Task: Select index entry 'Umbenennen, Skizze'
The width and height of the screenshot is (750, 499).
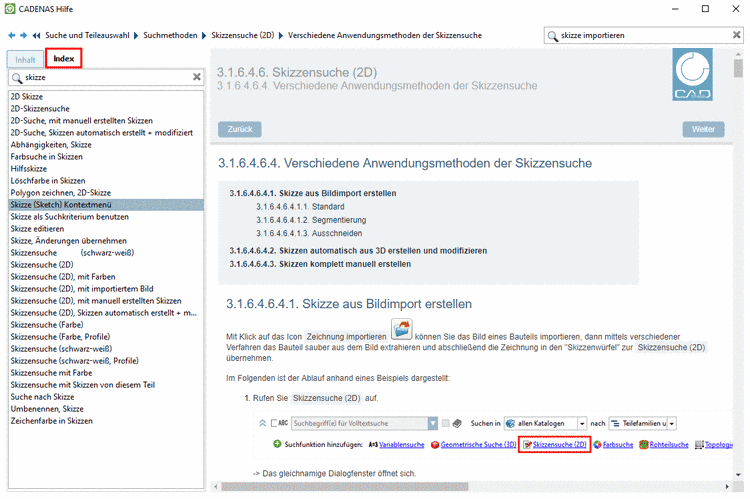Action: (106, 409)
